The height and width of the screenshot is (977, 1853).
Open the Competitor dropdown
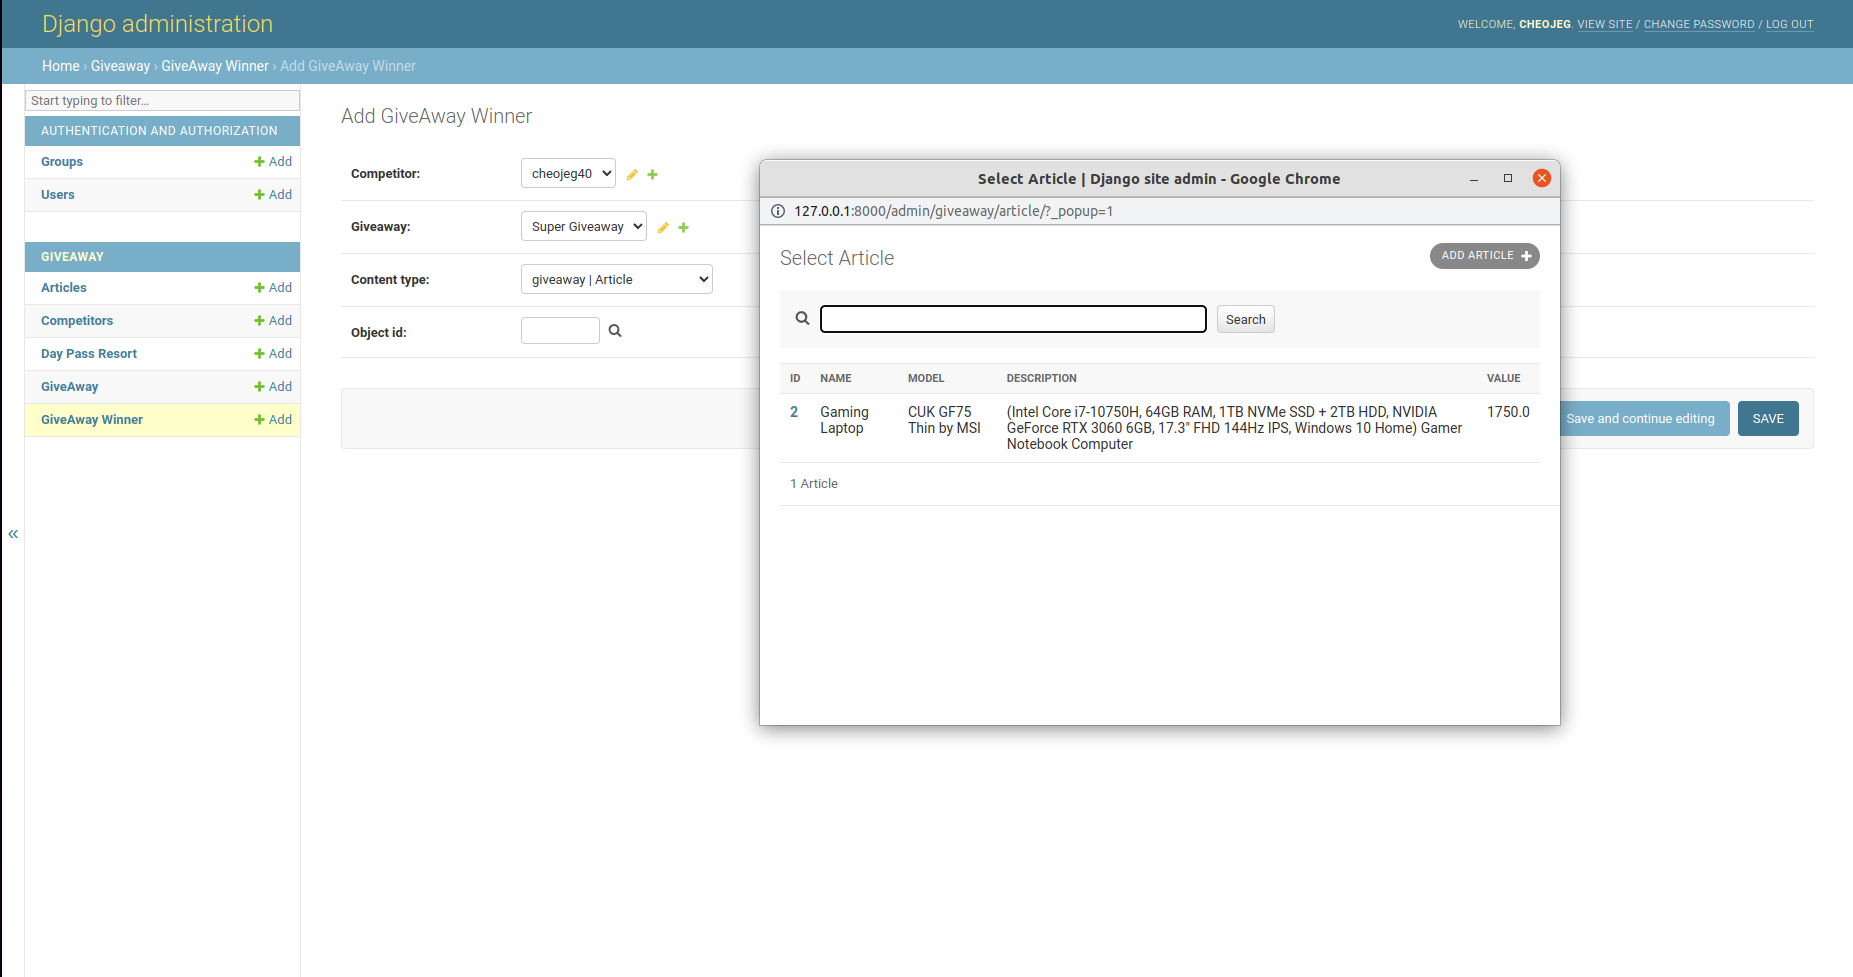click(567, 174)
